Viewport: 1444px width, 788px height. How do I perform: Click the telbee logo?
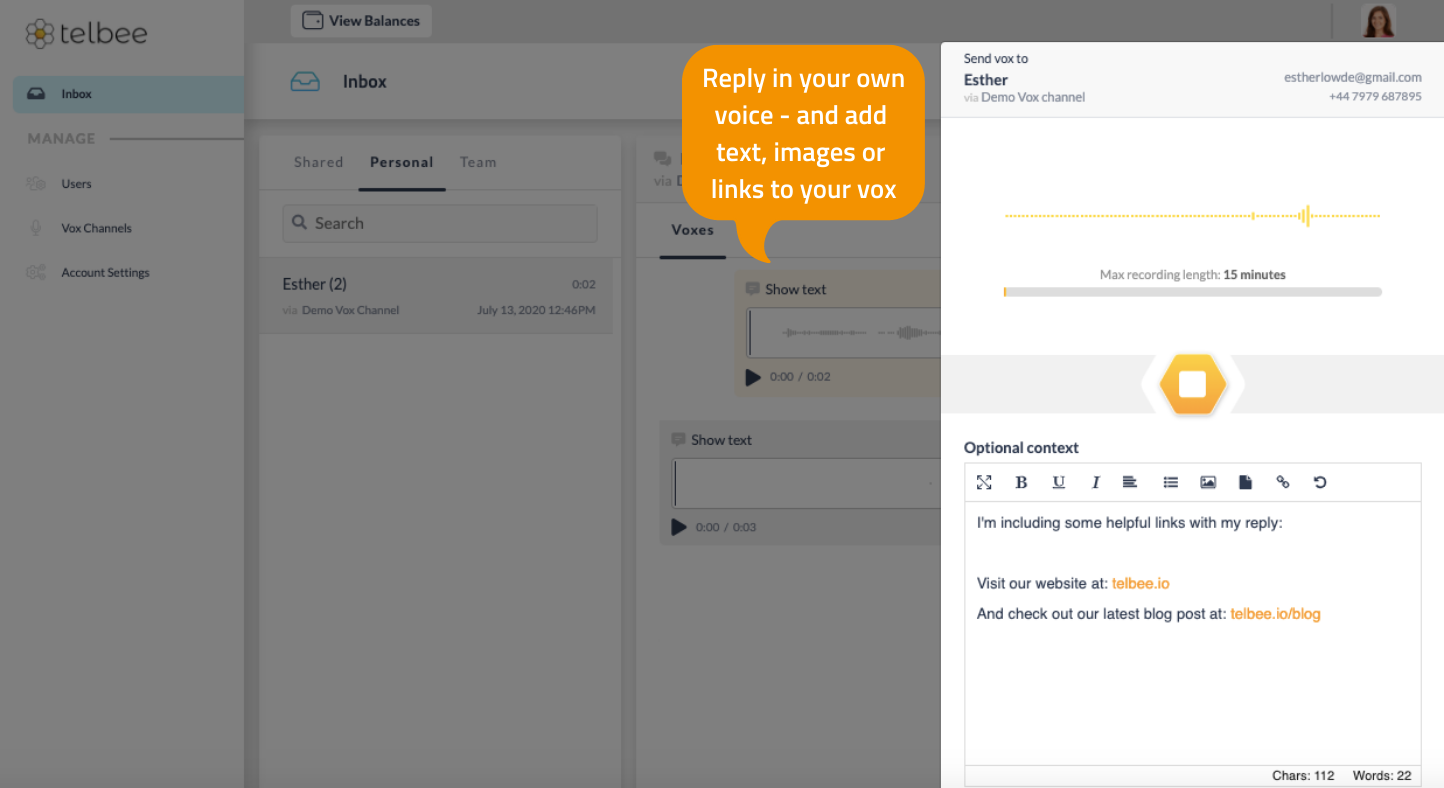(86, 33)
